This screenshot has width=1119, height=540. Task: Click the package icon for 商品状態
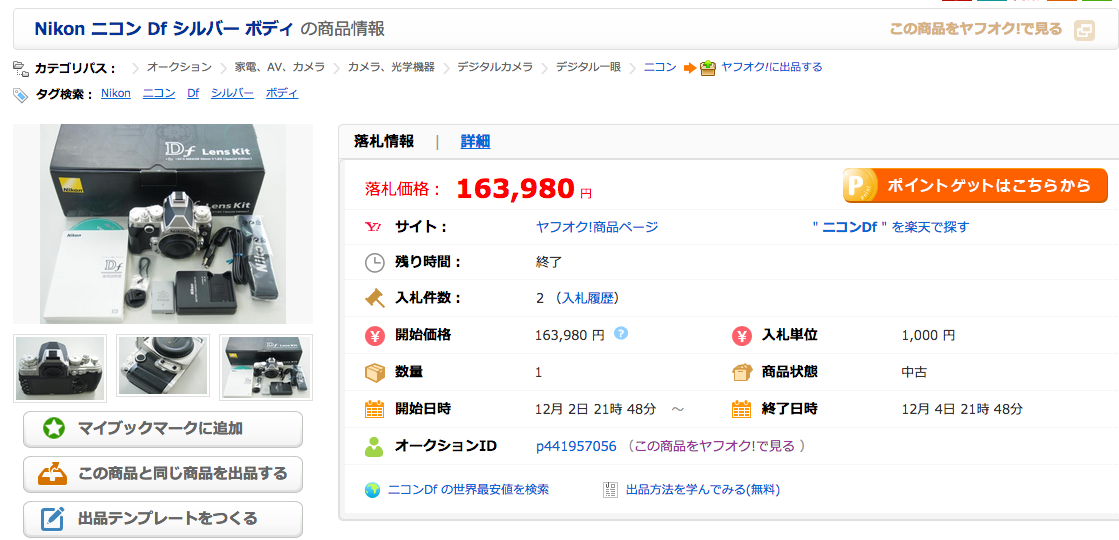tap(742, 372)
